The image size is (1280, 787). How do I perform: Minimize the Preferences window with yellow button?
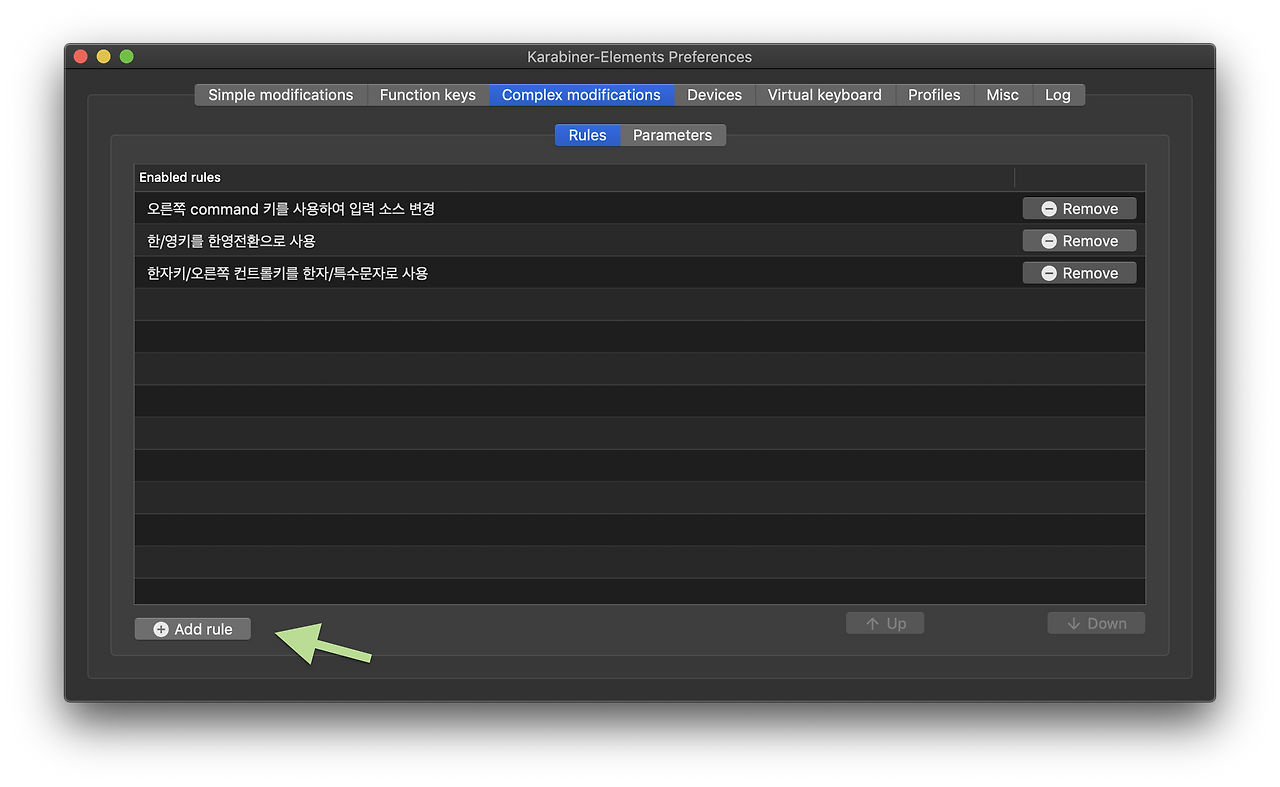tap(104, 57)
